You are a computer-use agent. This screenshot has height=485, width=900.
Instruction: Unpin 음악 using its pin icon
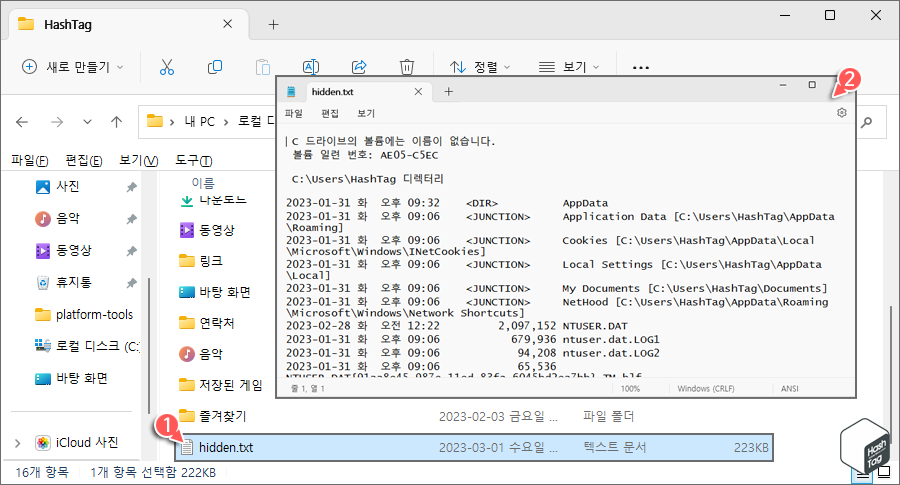click(x=131, y=219)
